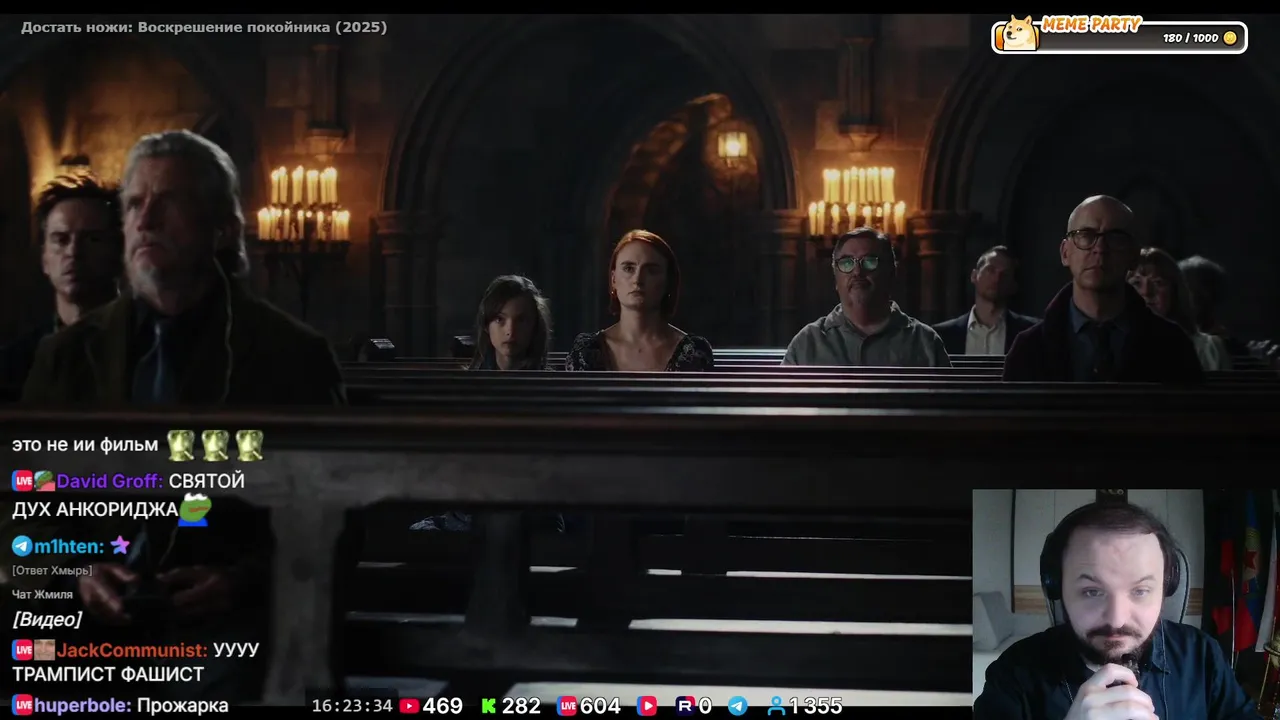Click the Rutube R icon next to 0
The width and height of the screenshot is (1280, 720).
pyautogui.click(x=685, y=706)
